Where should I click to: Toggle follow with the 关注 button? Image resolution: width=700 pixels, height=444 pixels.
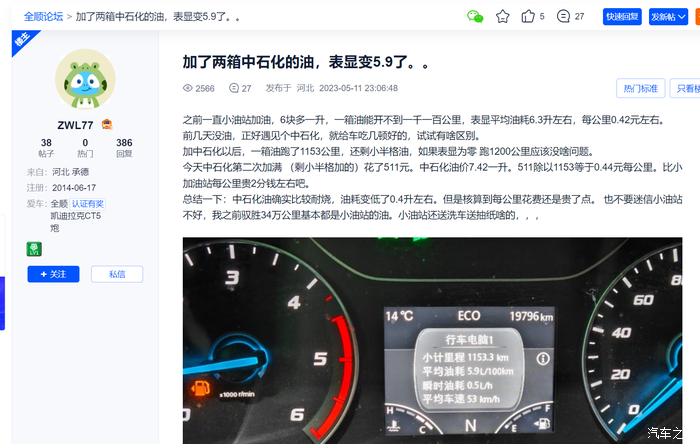(x=54, y=274)
